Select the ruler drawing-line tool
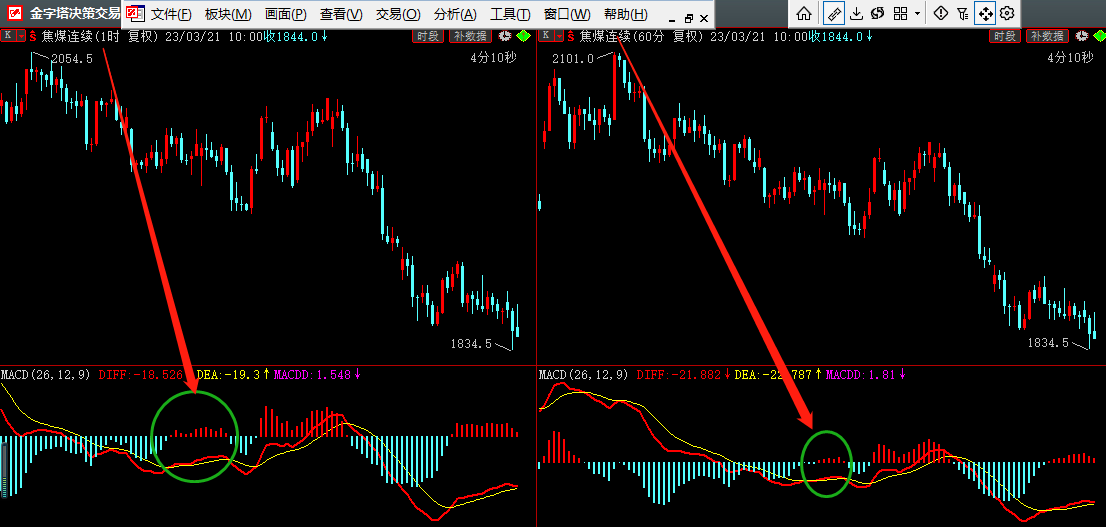 point(834,13)
